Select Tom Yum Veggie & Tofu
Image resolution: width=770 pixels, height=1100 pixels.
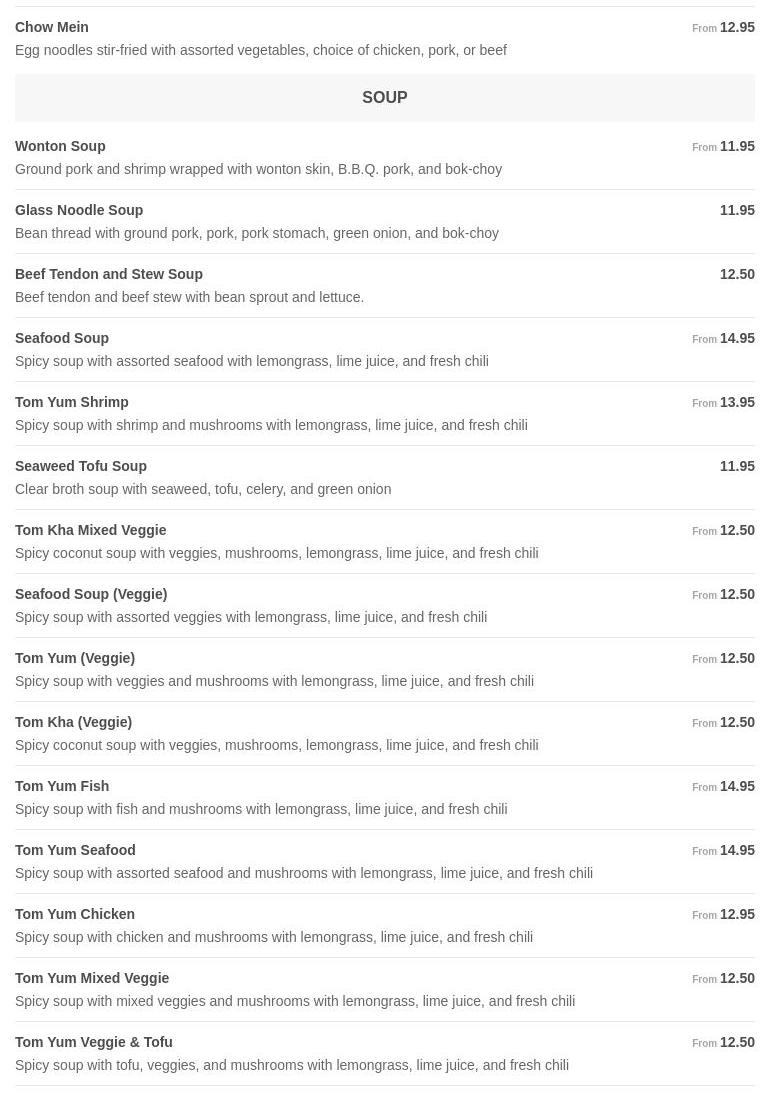coord(94,1042)
